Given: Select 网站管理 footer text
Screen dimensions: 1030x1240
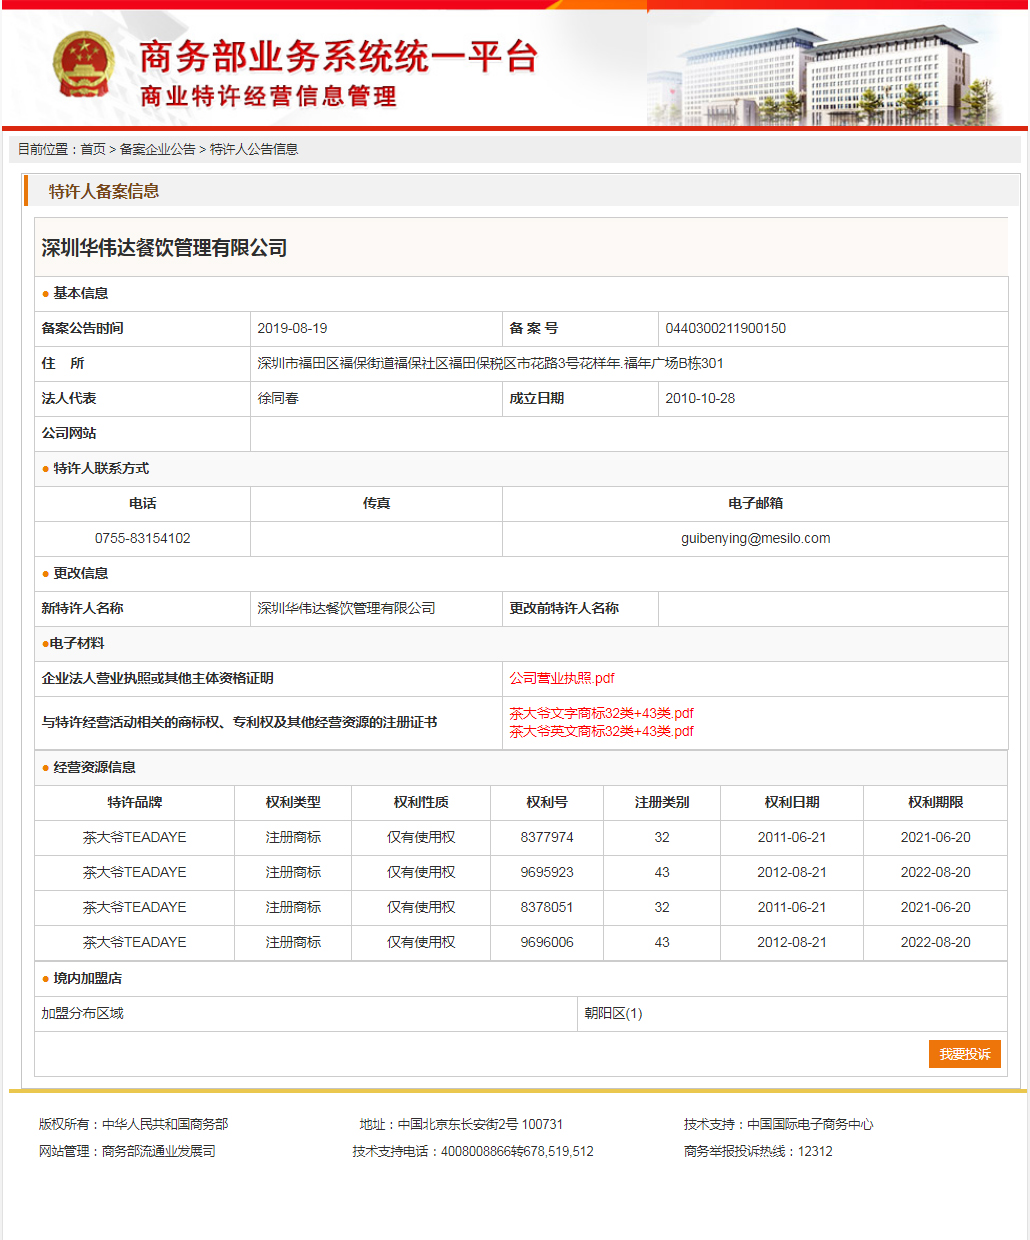Looking at the screenshot, I should 127,1151.
